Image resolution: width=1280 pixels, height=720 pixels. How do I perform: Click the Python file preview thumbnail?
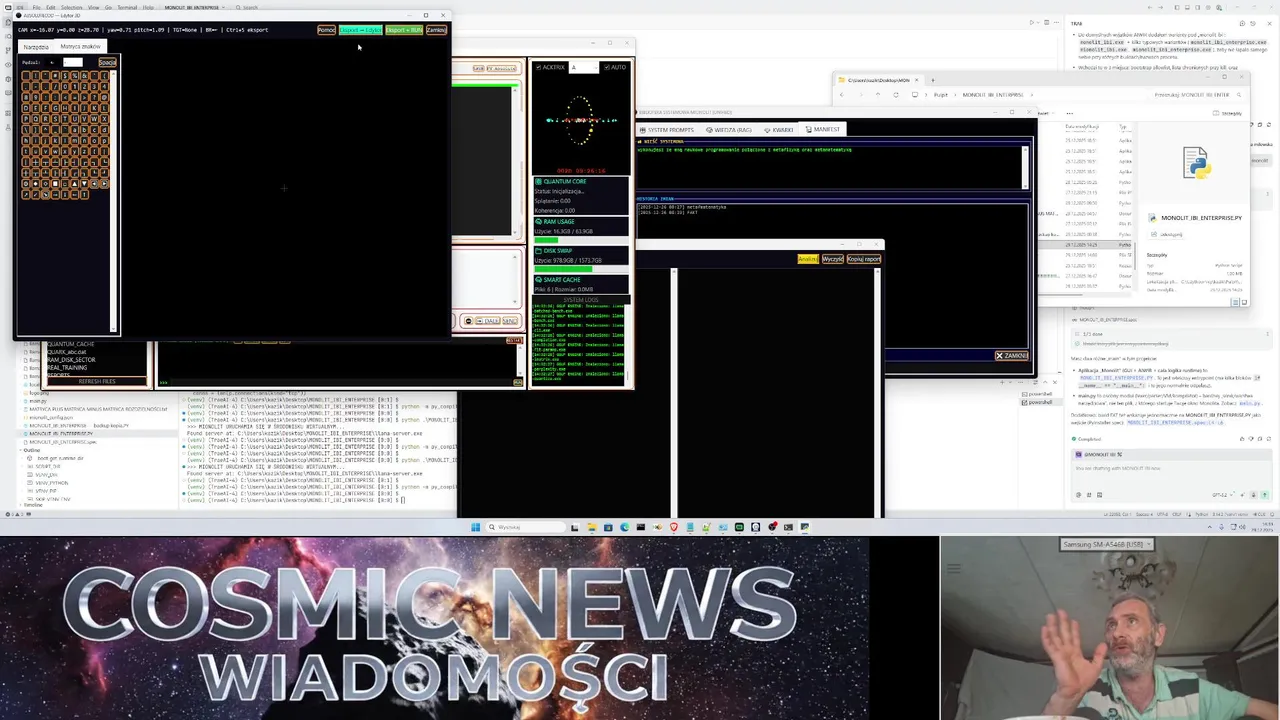coord(1197,162)
